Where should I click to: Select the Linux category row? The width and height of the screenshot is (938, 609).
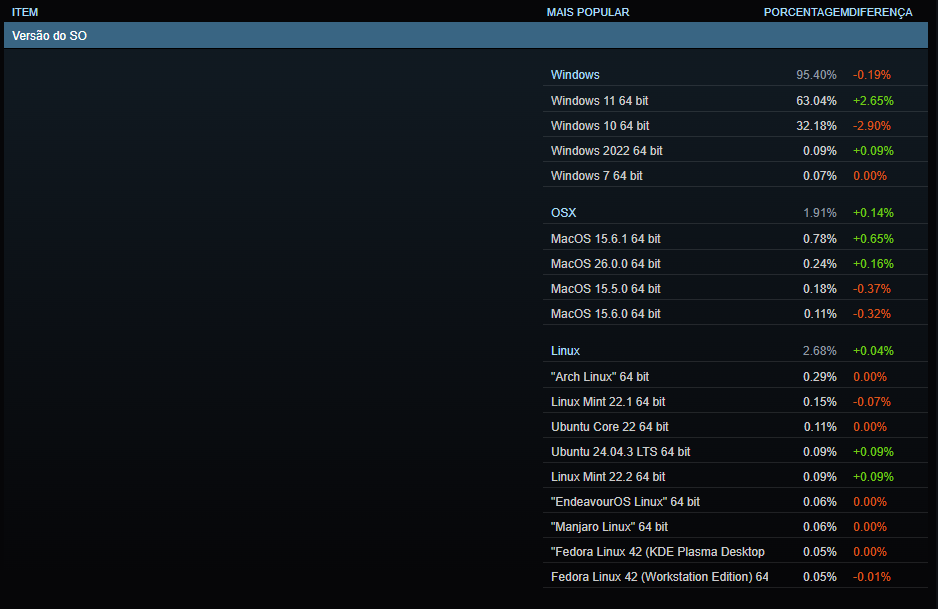(x=565, y=351)
